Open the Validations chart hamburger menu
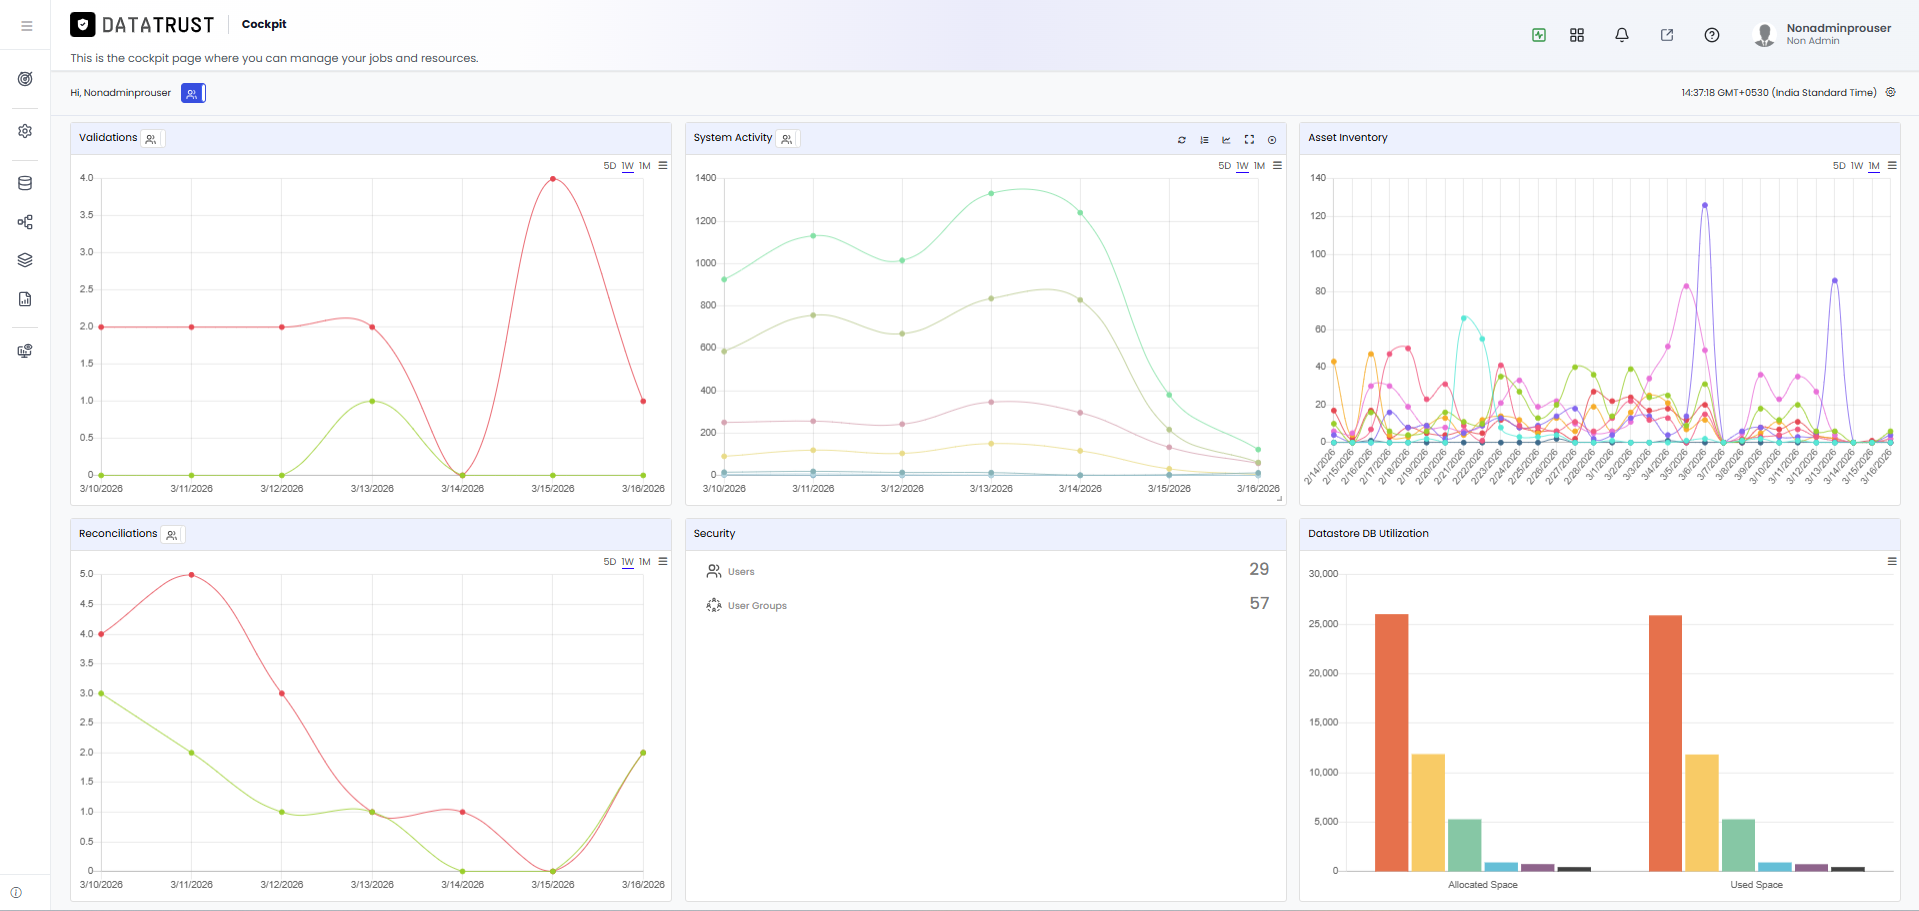The image size is (1919, 911). pyautogui.click(x=663, y=165)
